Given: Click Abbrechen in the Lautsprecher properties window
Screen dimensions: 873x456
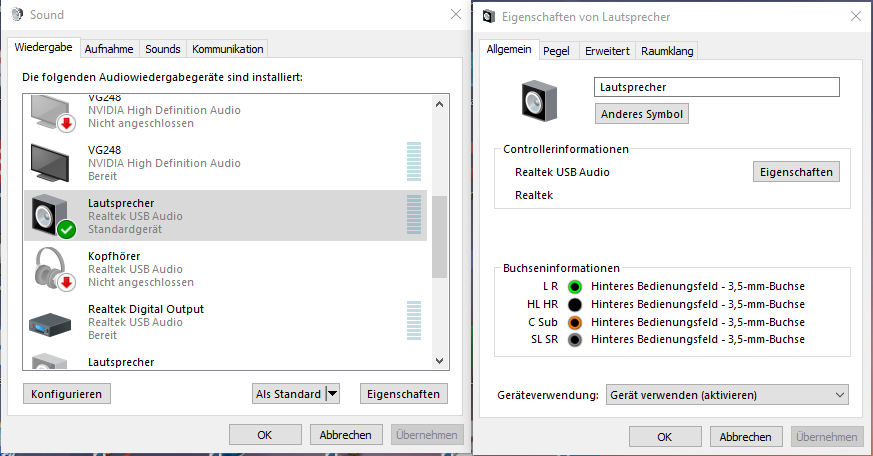Looking at the screenshot, I should [746, 437].
